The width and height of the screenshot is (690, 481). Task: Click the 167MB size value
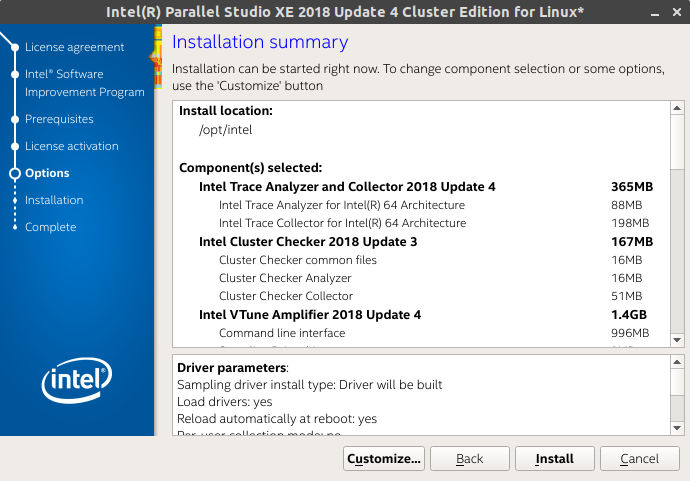632,242
